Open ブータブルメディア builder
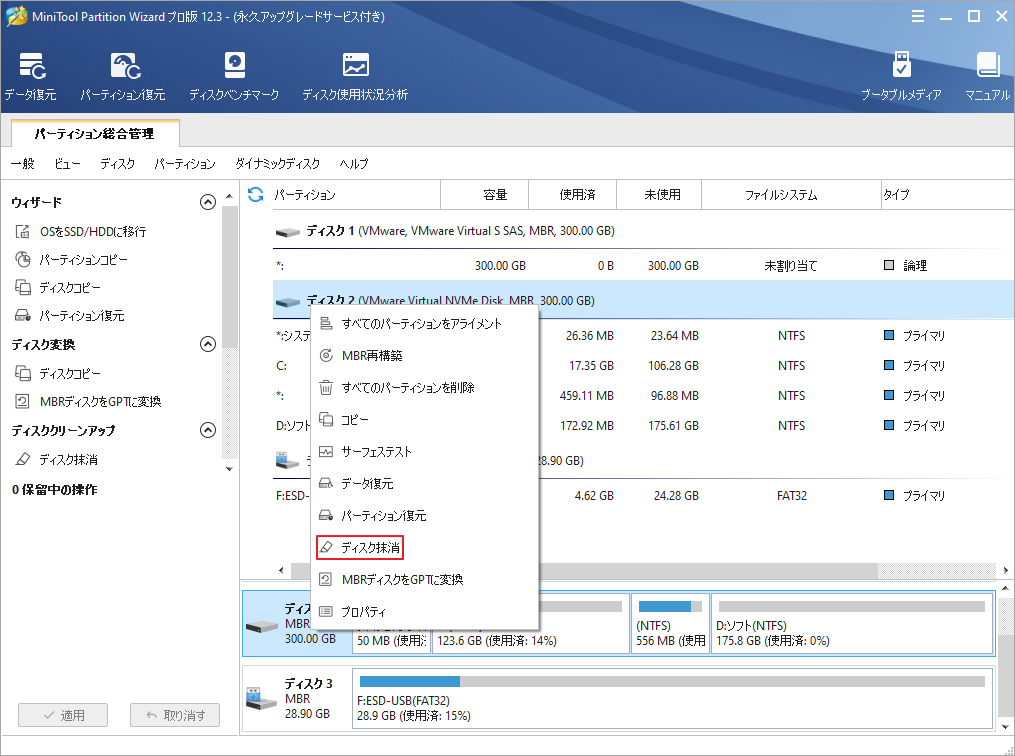1015x756 pixels. pos(900,76)
